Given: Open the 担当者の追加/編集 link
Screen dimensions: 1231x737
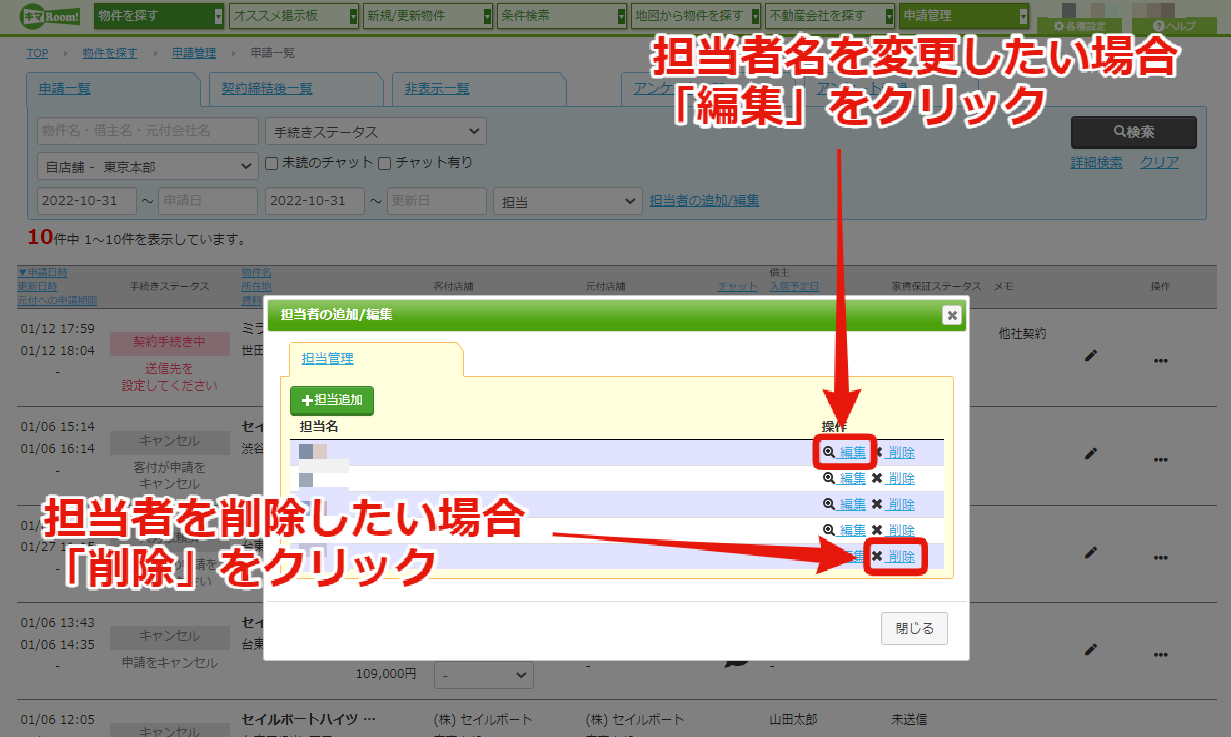Looking at the screenshot, I should click(704, 200).
